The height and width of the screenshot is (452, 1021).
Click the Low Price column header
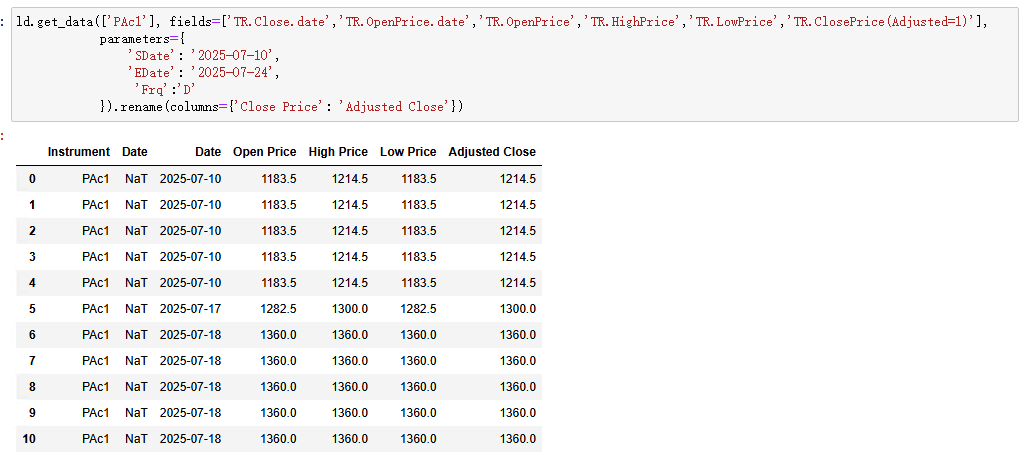tap(408, 152)
